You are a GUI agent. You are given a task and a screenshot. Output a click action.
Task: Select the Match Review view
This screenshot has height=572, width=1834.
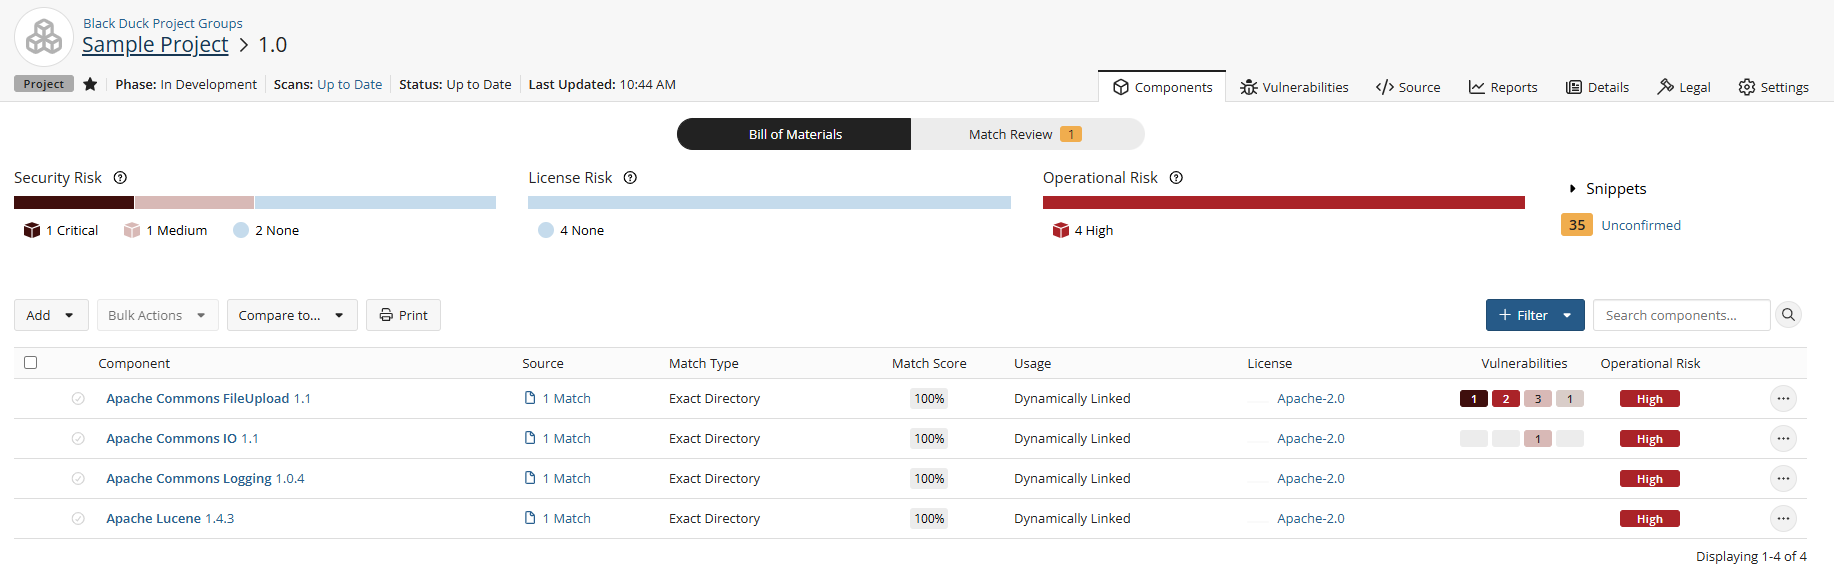(1027, 134)
